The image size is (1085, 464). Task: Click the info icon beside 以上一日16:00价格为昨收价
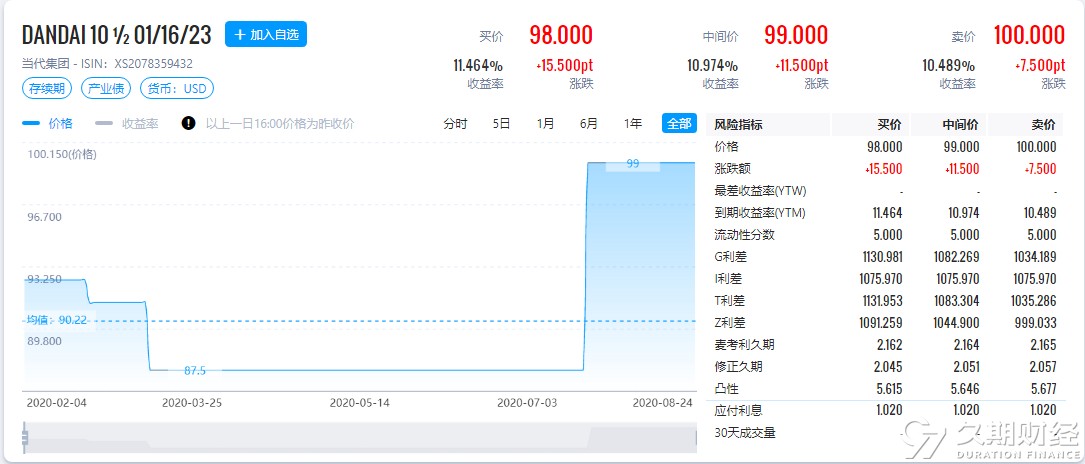pos(188,123)
